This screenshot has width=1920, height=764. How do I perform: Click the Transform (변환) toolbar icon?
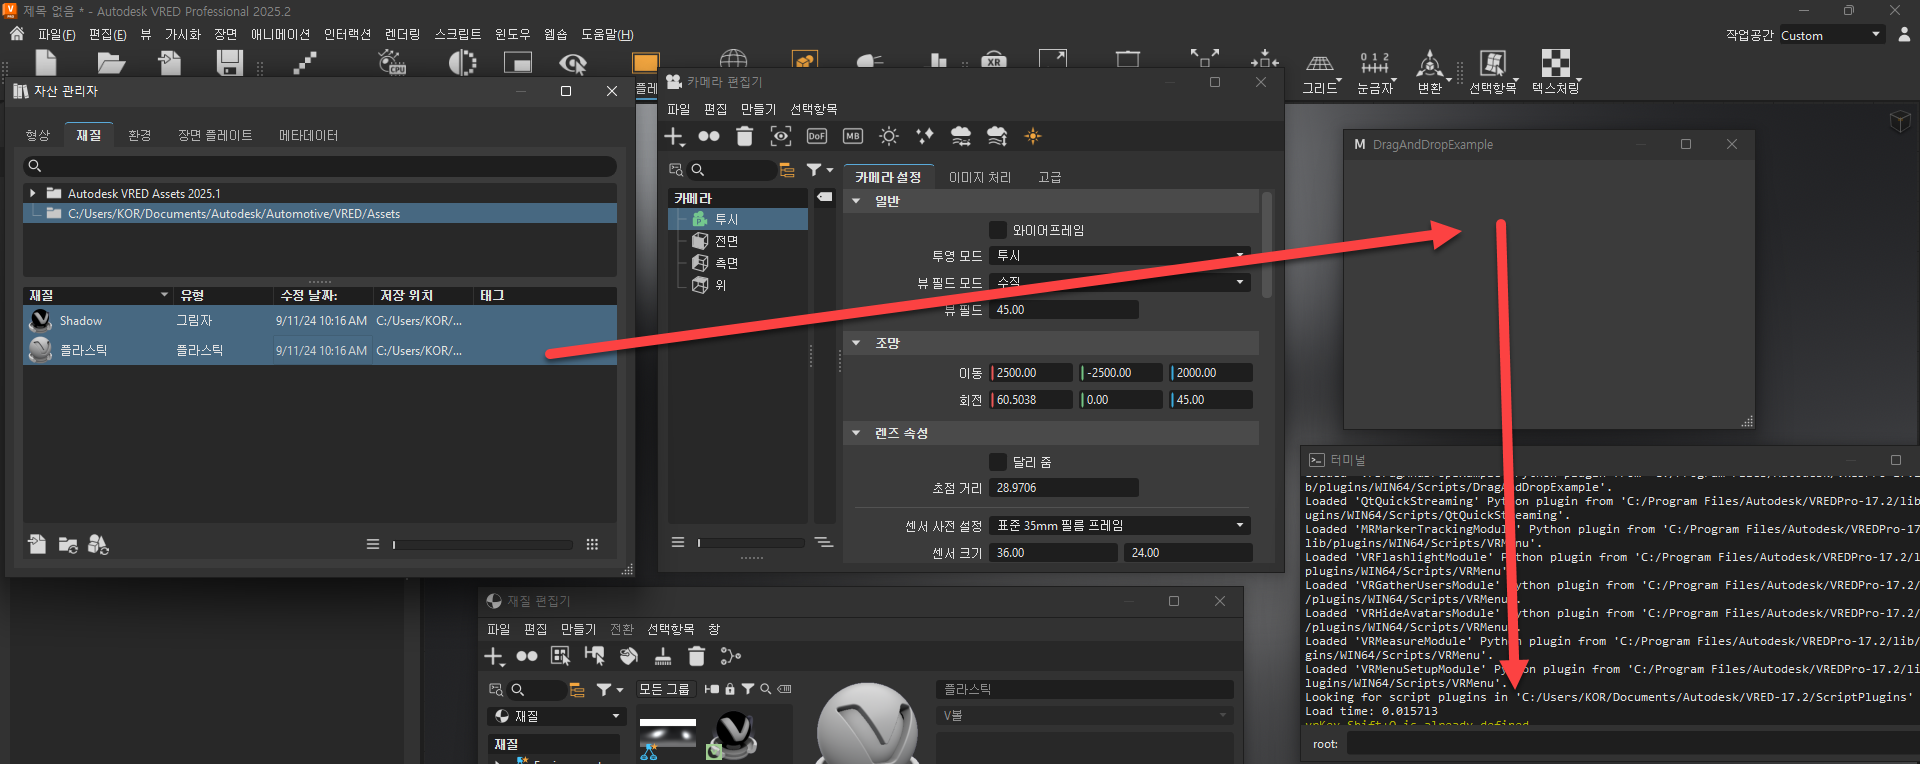click(1430, 74)
